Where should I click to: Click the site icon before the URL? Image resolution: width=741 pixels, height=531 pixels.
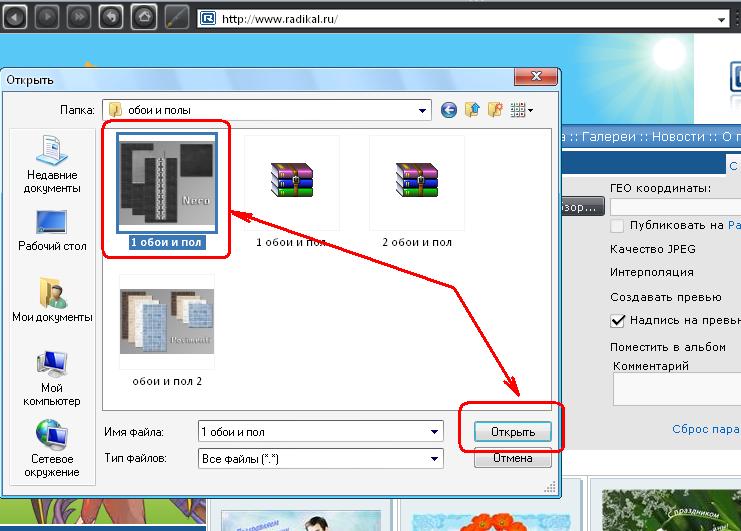tap(207, 19)
